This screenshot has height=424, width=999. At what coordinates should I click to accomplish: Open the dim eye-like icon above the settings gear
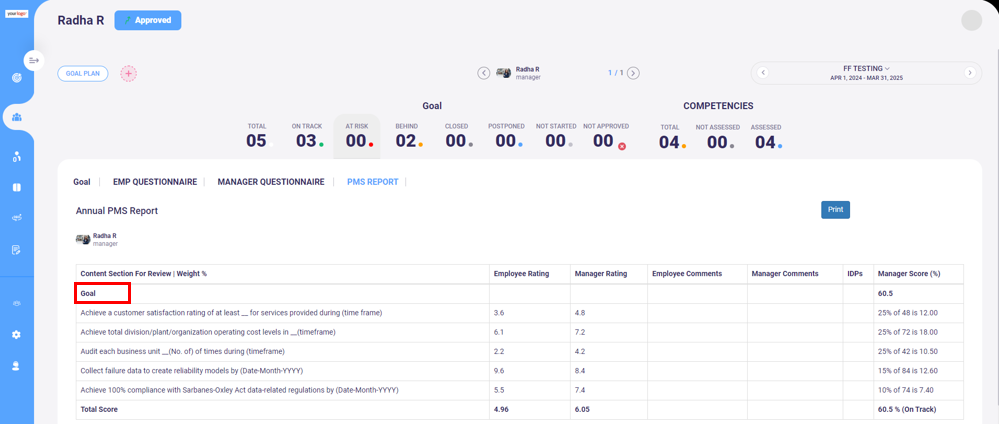(x=17, y=303)
